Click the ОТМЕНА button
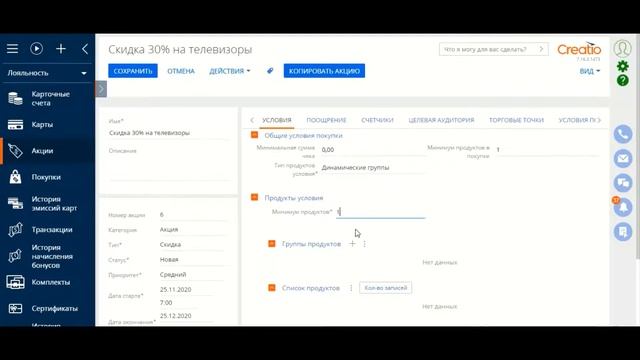The image size is (640, 360). (x=181, y=71)
